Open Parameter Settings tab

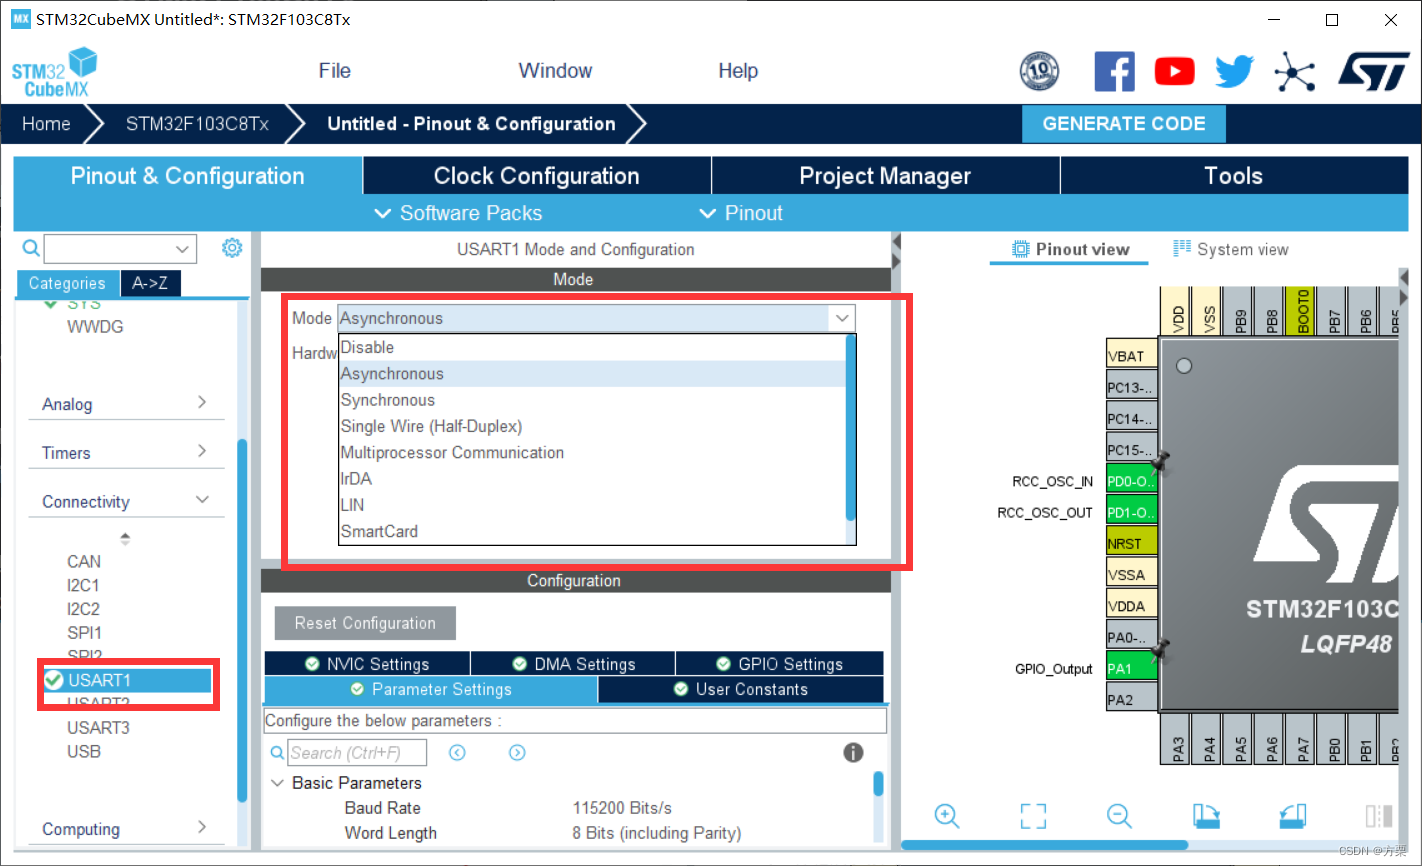coord(431,689)
